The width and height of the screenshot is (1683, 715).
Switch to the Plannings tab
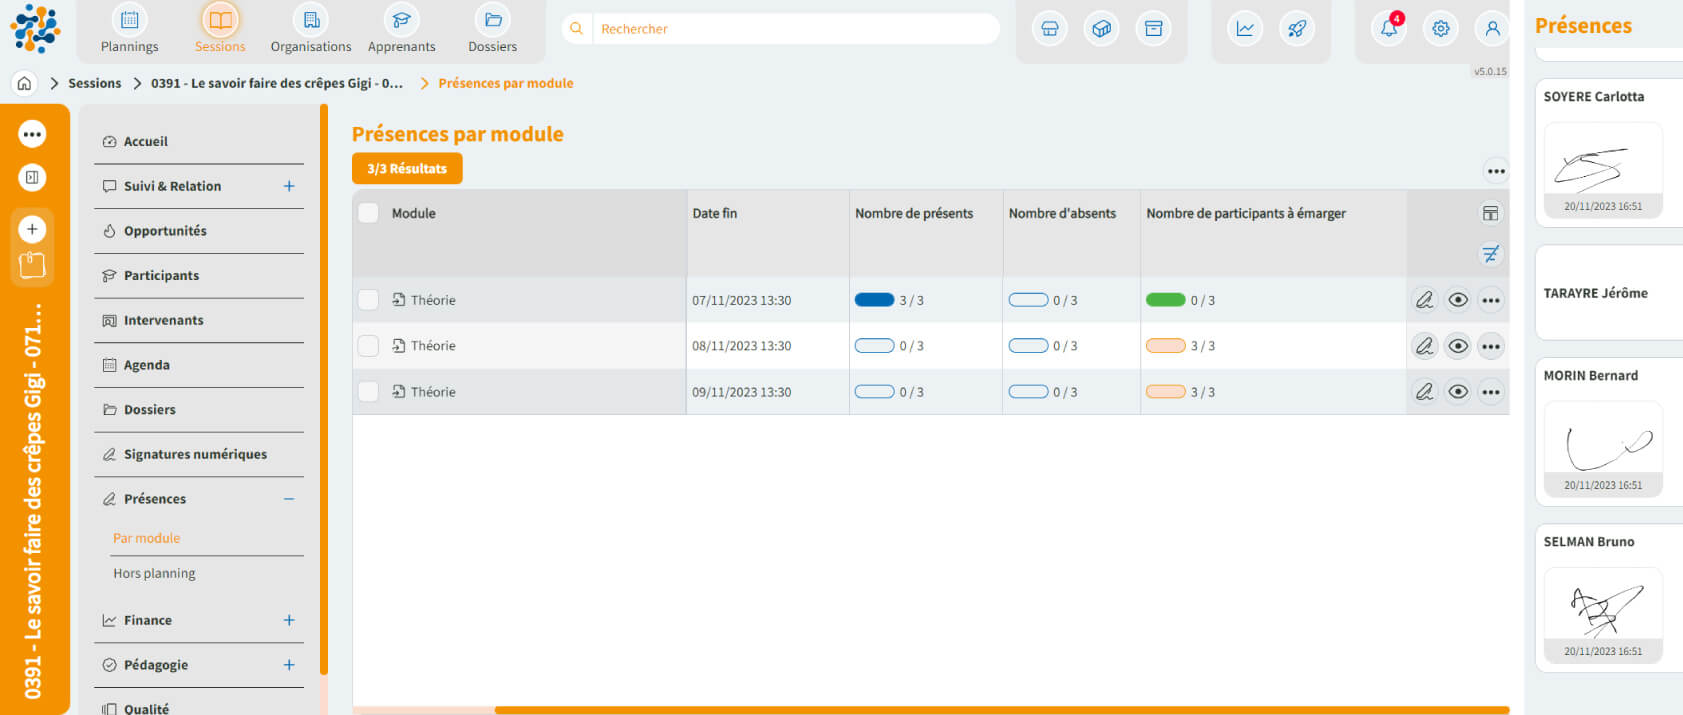click(129, 29)
